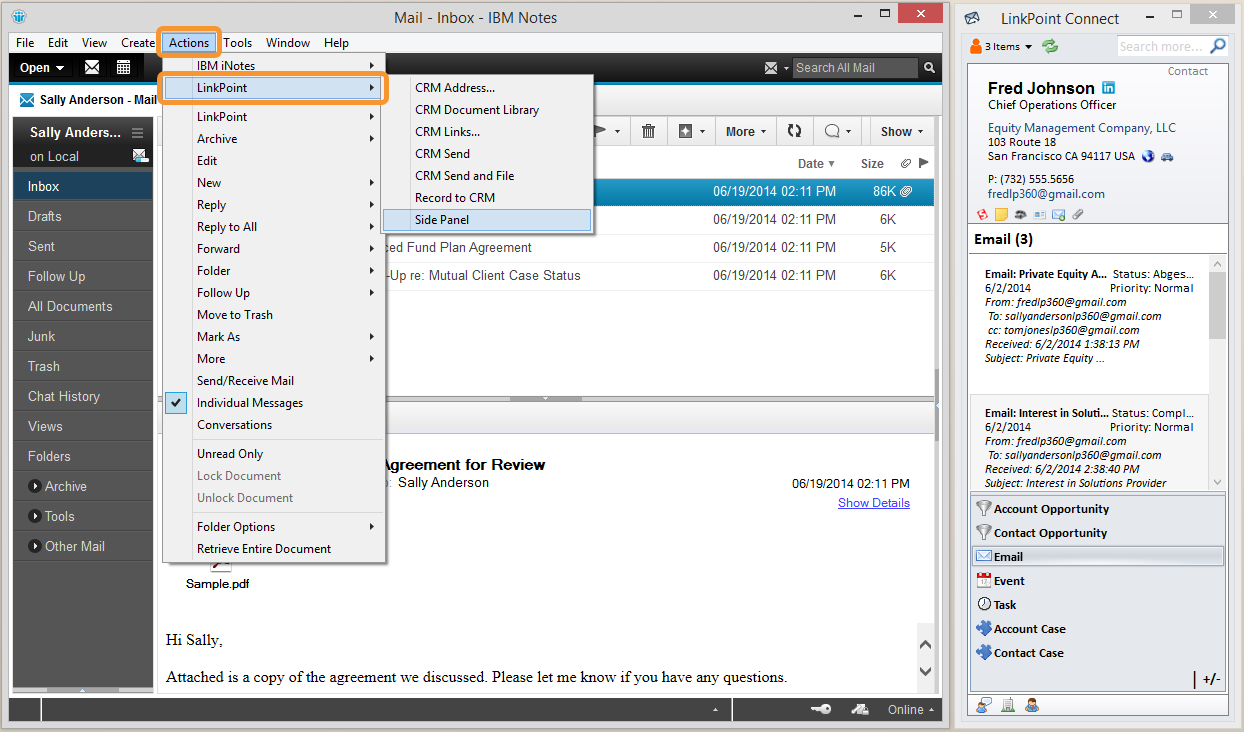
Task: Expand the Archive folder in sidebar
Action: [35, 486]
